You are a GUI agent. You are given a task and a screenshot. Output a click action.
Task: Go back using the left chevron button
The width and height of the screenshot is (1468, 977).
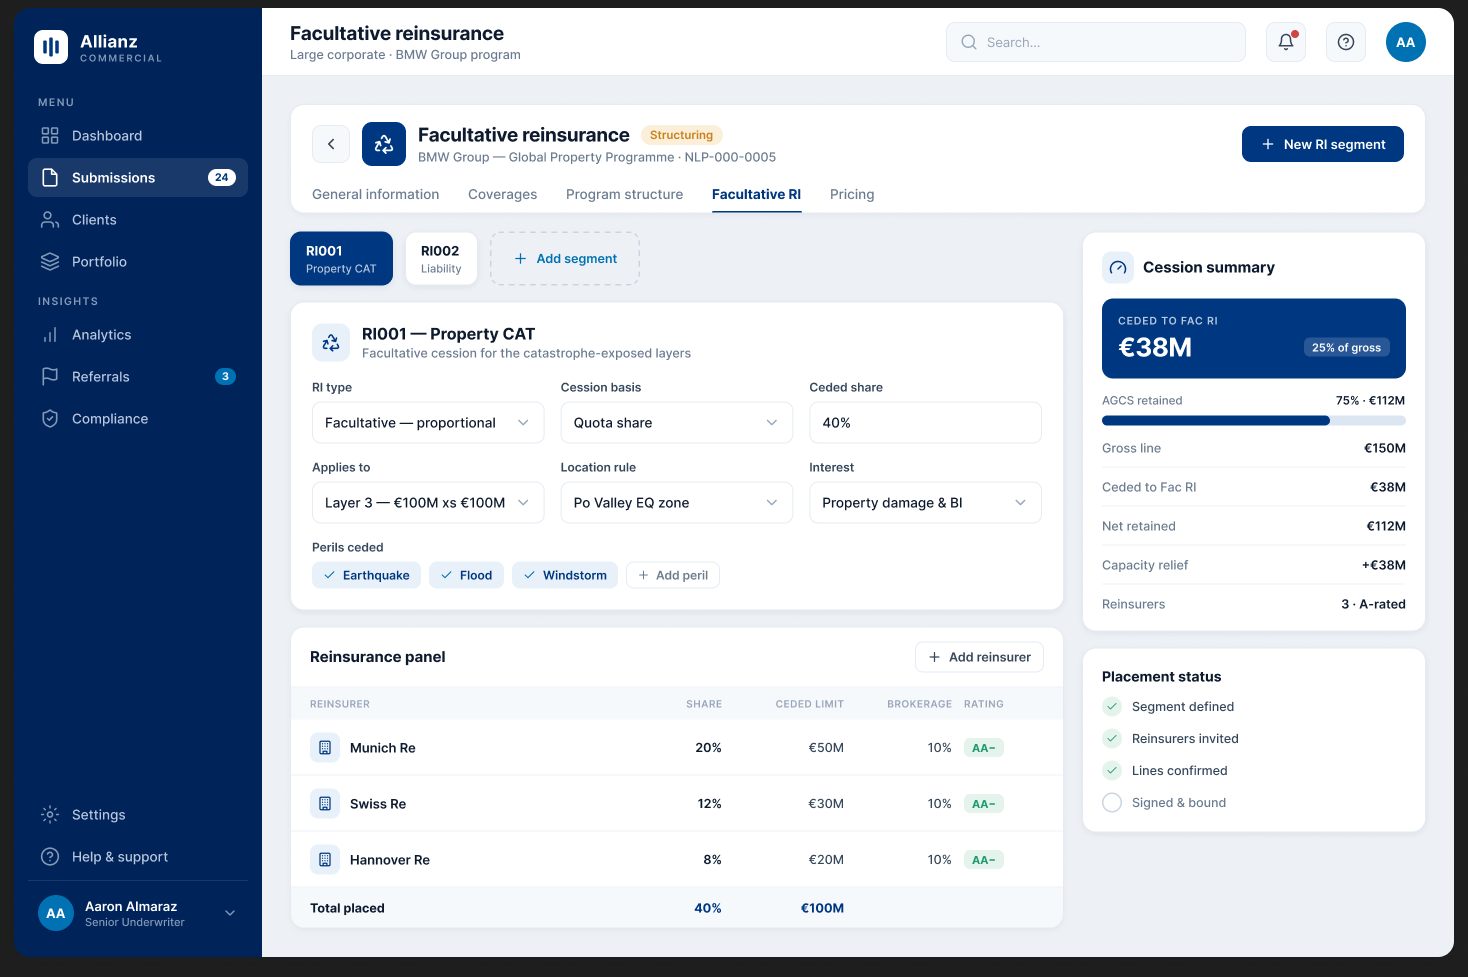click(331, 144)
